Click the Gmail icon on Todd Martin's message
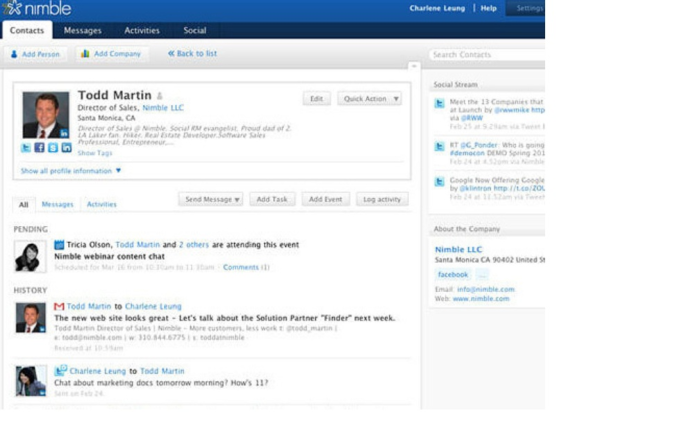Image resolution: width=700 pixels, height=438 pixels. pos(59,306)
